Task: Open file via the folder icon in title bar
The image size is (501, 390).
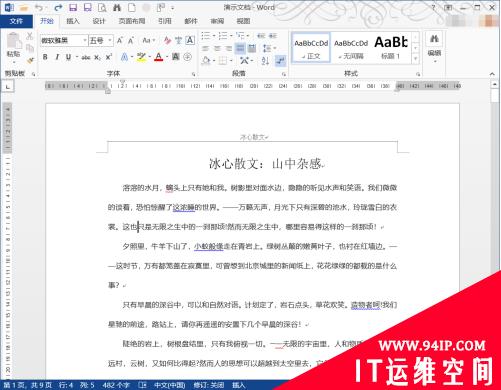Action: (24, 7)
